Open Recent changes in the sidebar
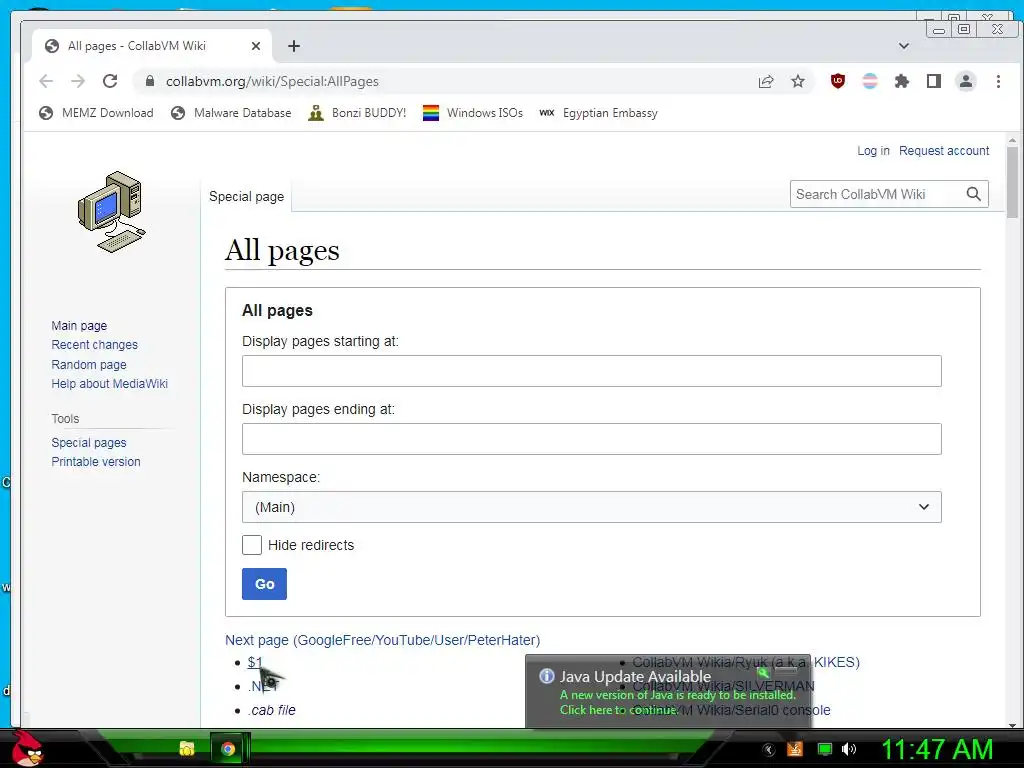This screenshot has height=768, width=1024. tap(95, 345)
